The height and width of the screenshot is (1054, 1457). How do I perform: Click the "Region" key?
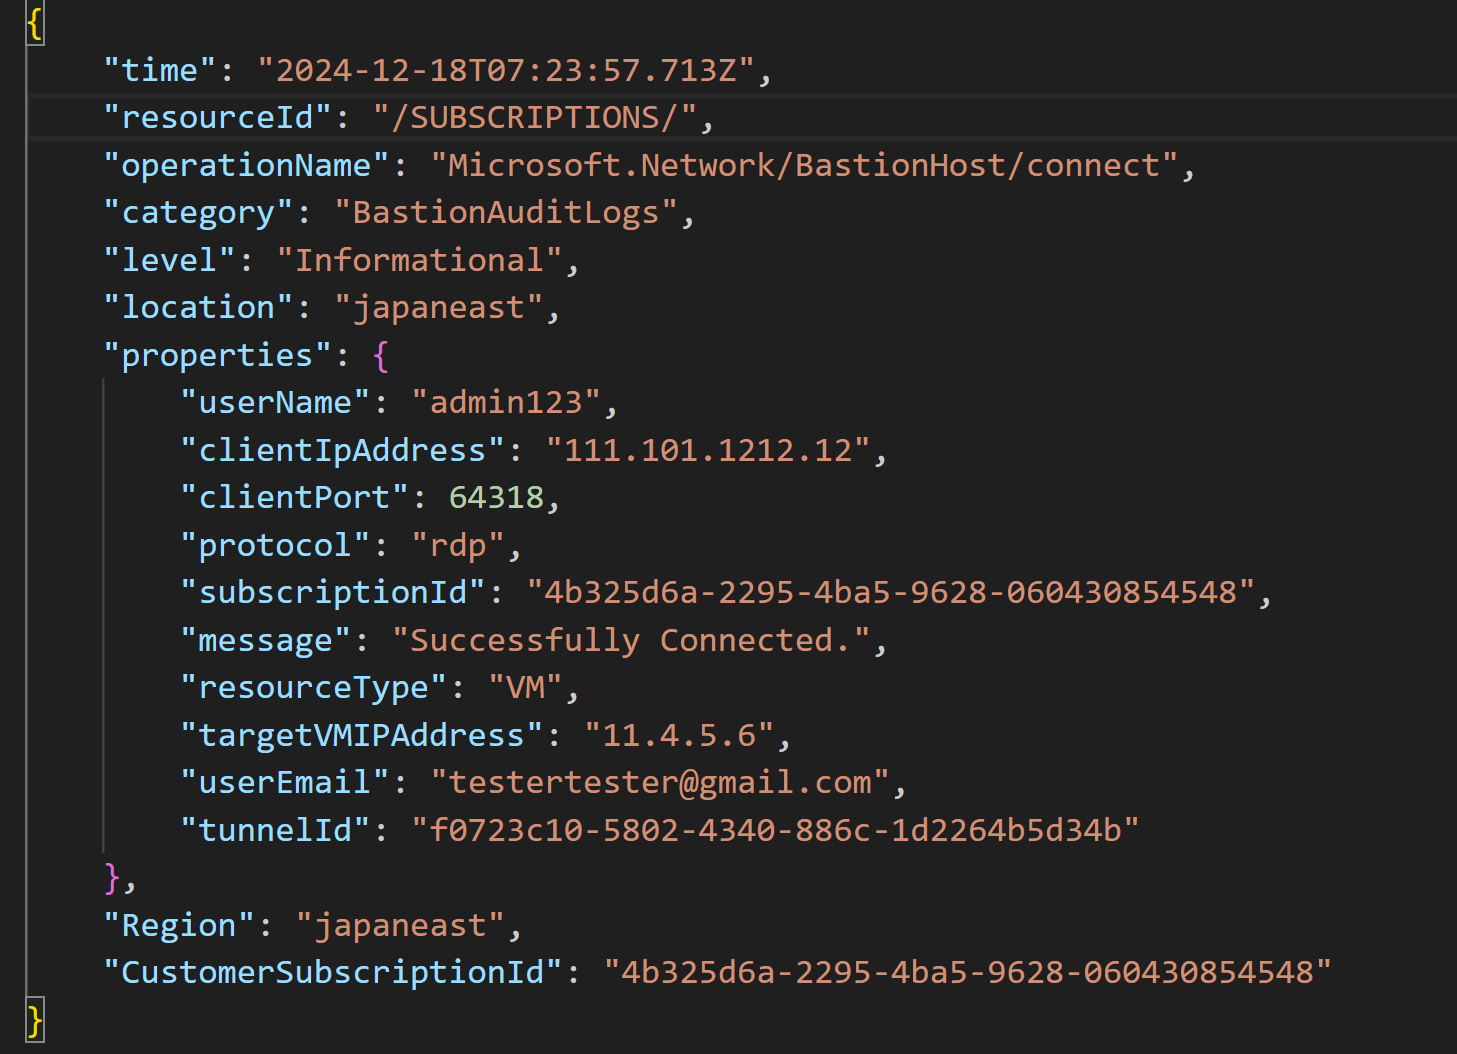point(179,925)
